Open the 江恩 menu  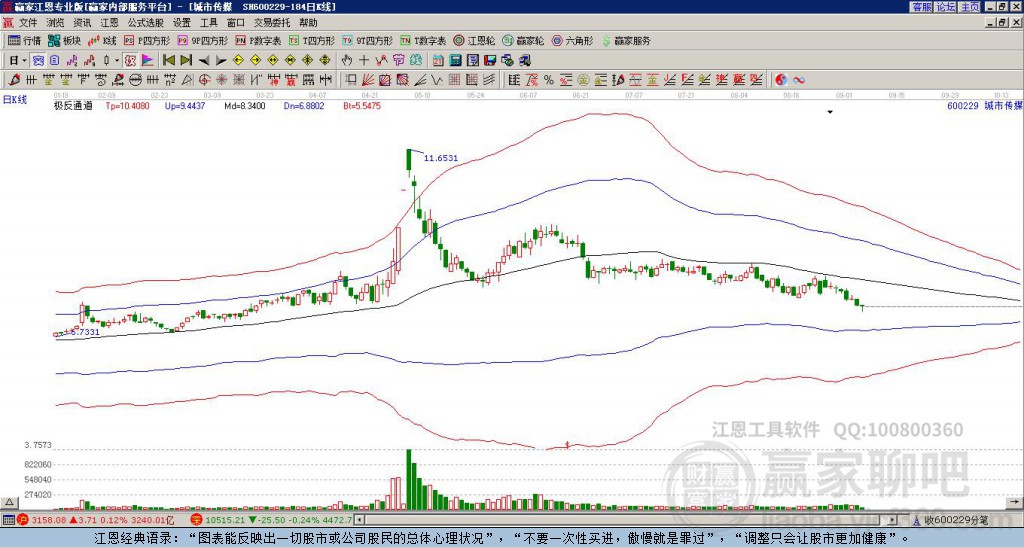[109, 23]
